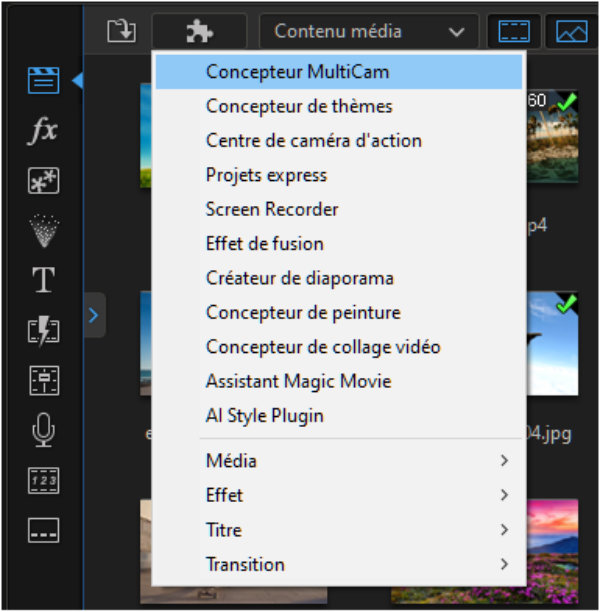This screenshot has width=600, height=612.
Task: Open the Subtitle Room icon
Action: tap(43, 530)
